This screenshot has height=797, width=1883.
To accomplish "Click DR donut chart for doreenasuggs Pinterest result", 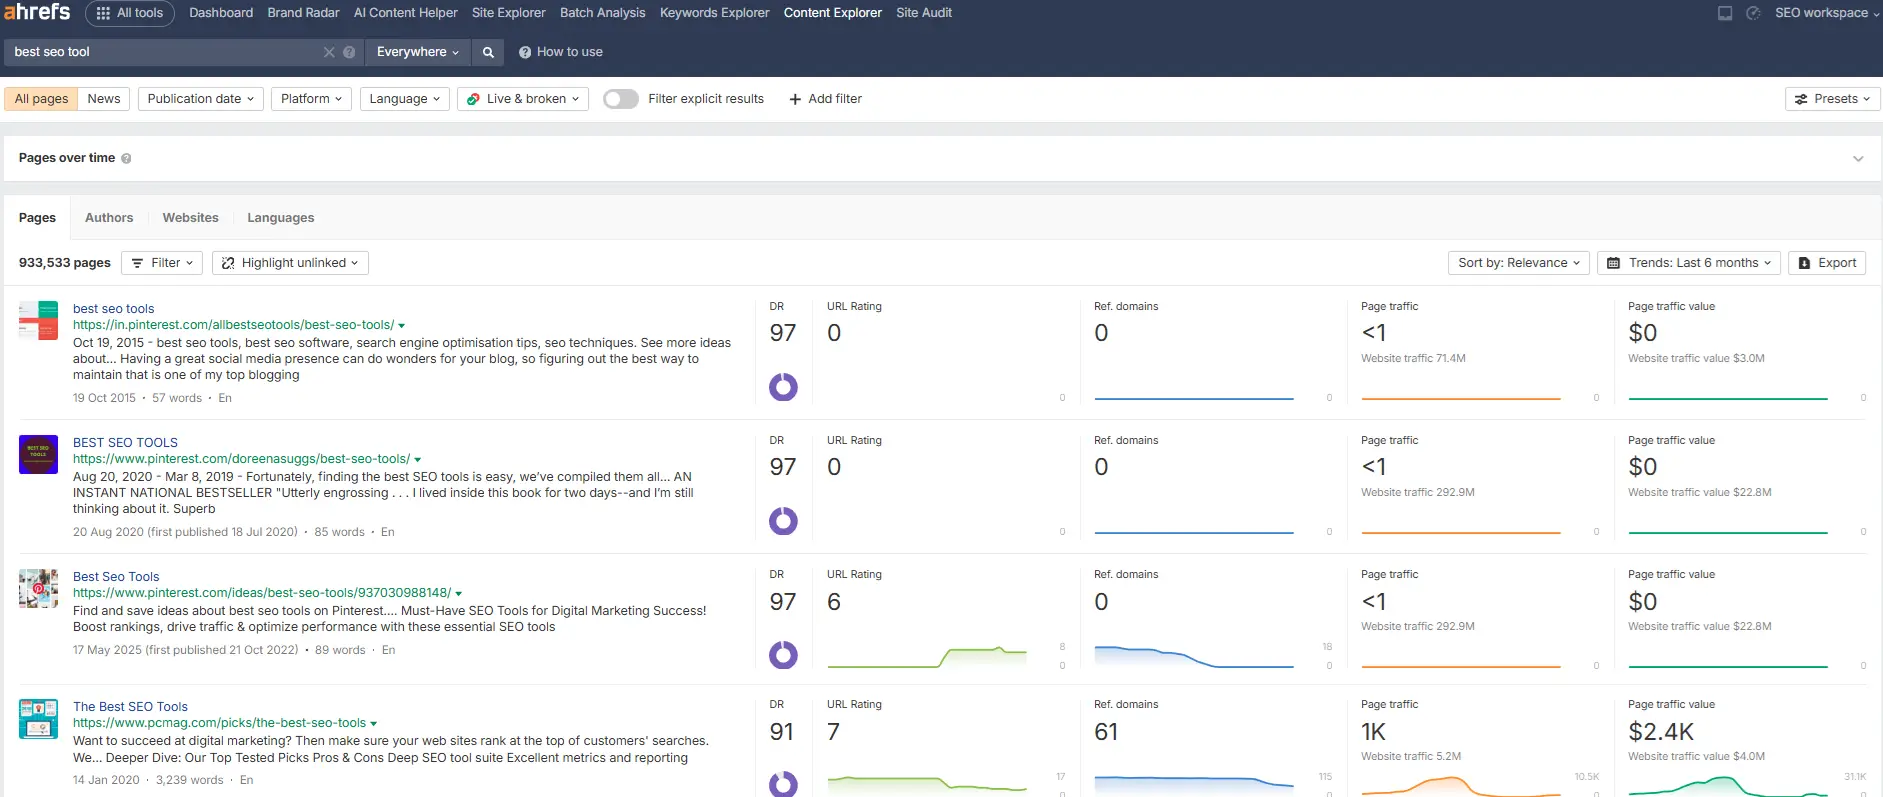I will [x=783, y=521].
